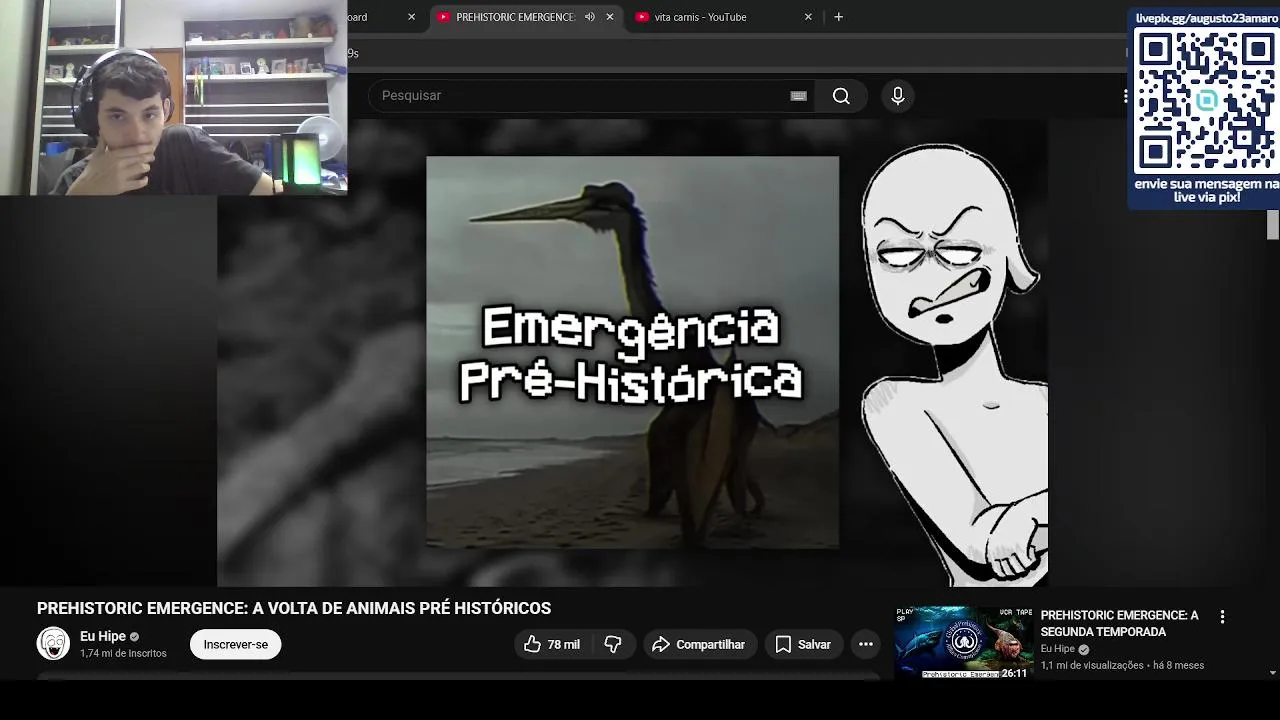Click the 1,74 mi de inscritos text
Screen dimensions: 1280x720
(123, 654)
